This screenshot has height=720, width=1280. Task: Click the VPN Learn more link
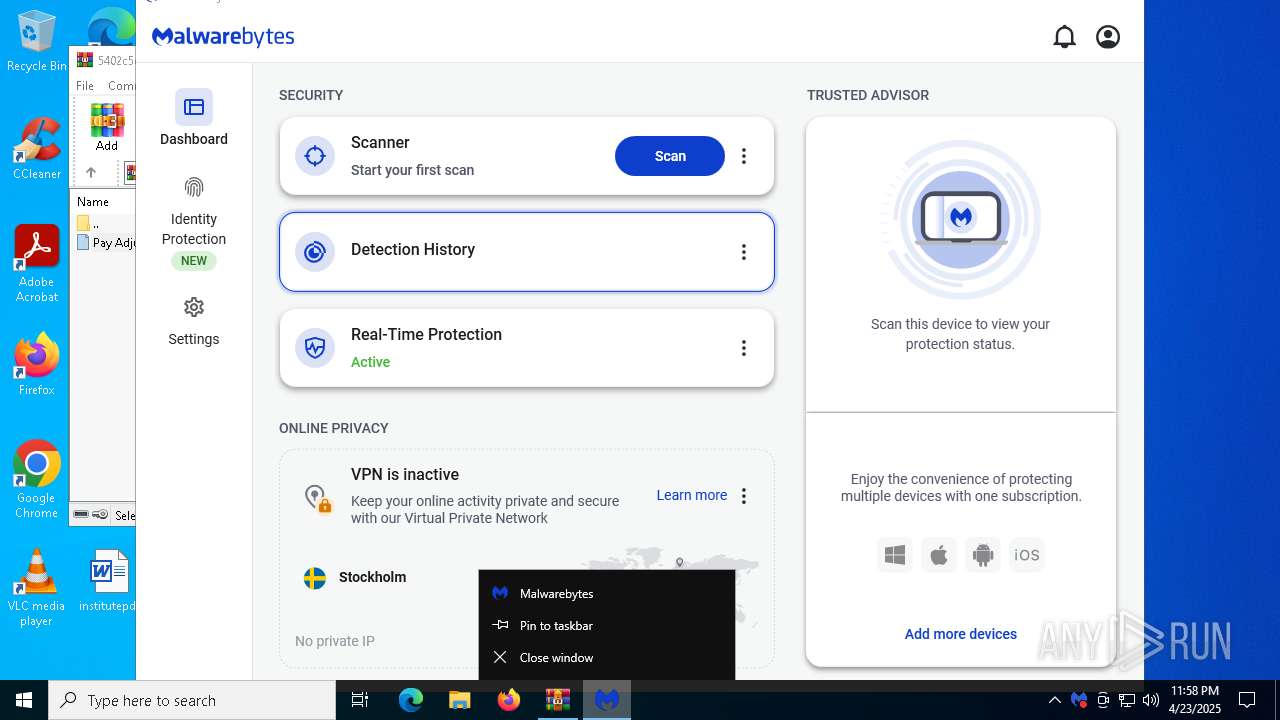click(692, 495)
